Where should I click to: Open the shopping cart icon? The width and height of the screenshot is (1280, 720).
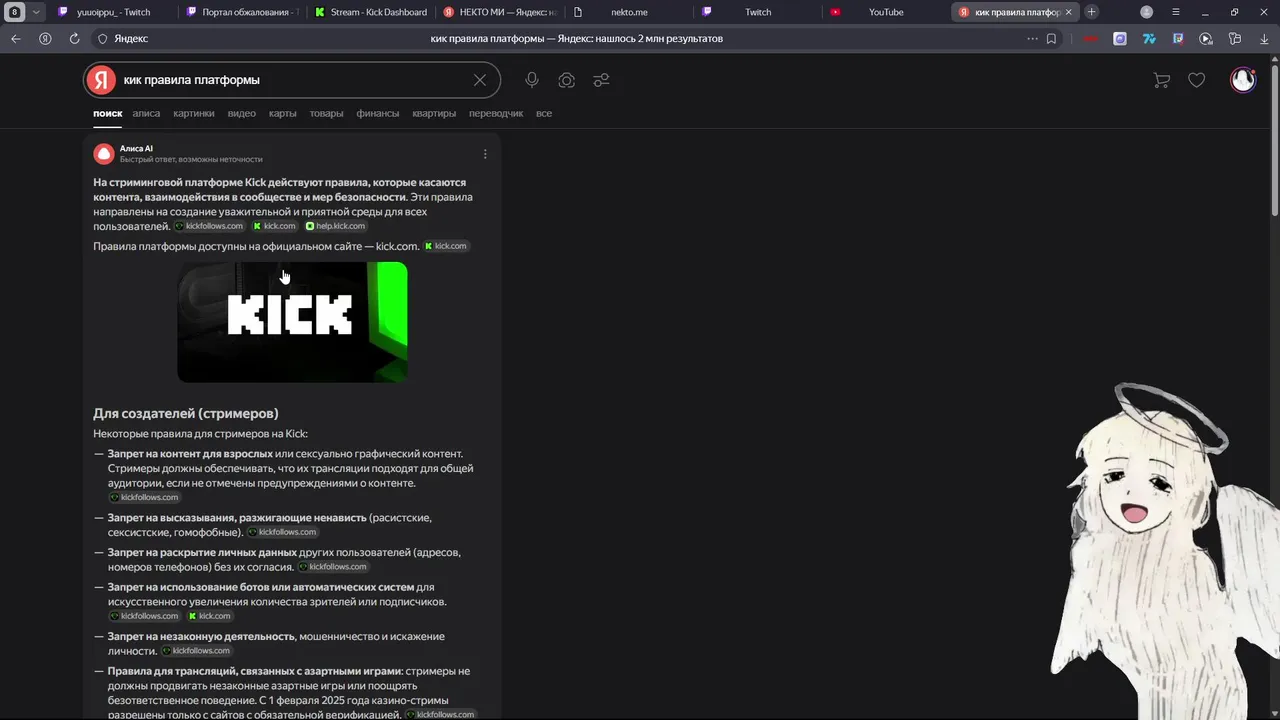[1161, 80]
